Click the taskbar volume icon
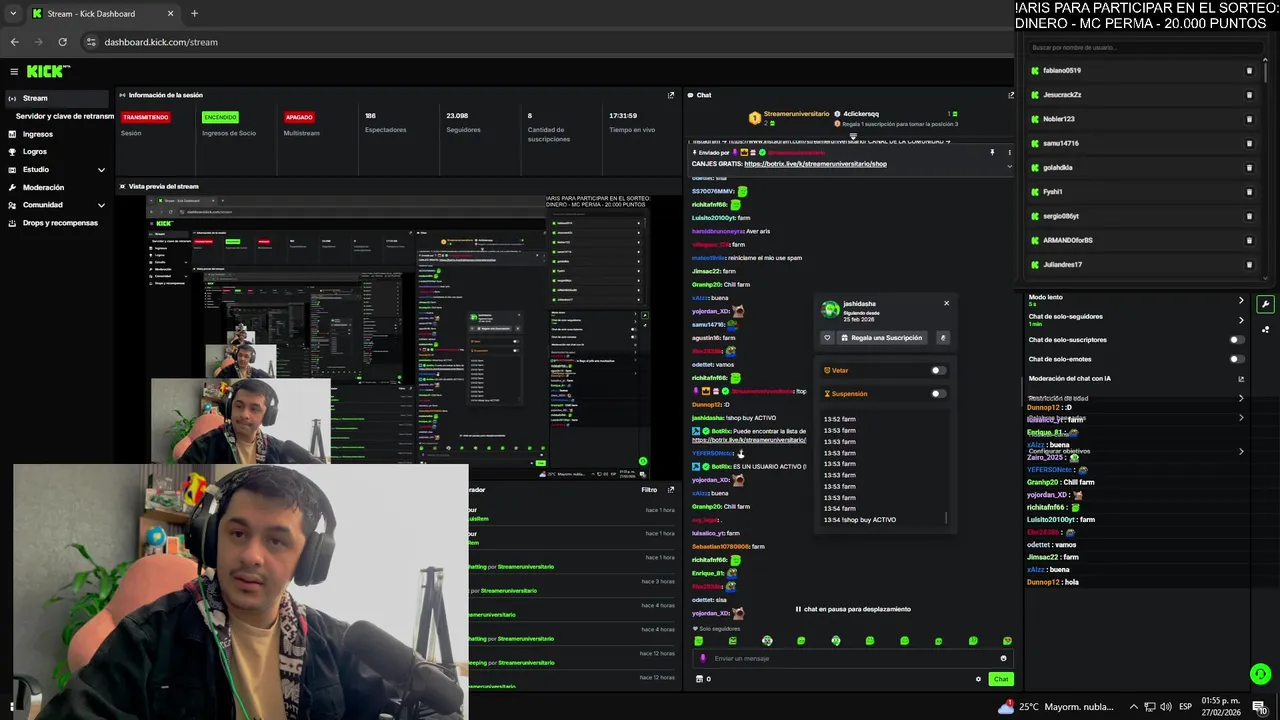The width and height of the screenshot is (1280, 720). [1166, 707]
